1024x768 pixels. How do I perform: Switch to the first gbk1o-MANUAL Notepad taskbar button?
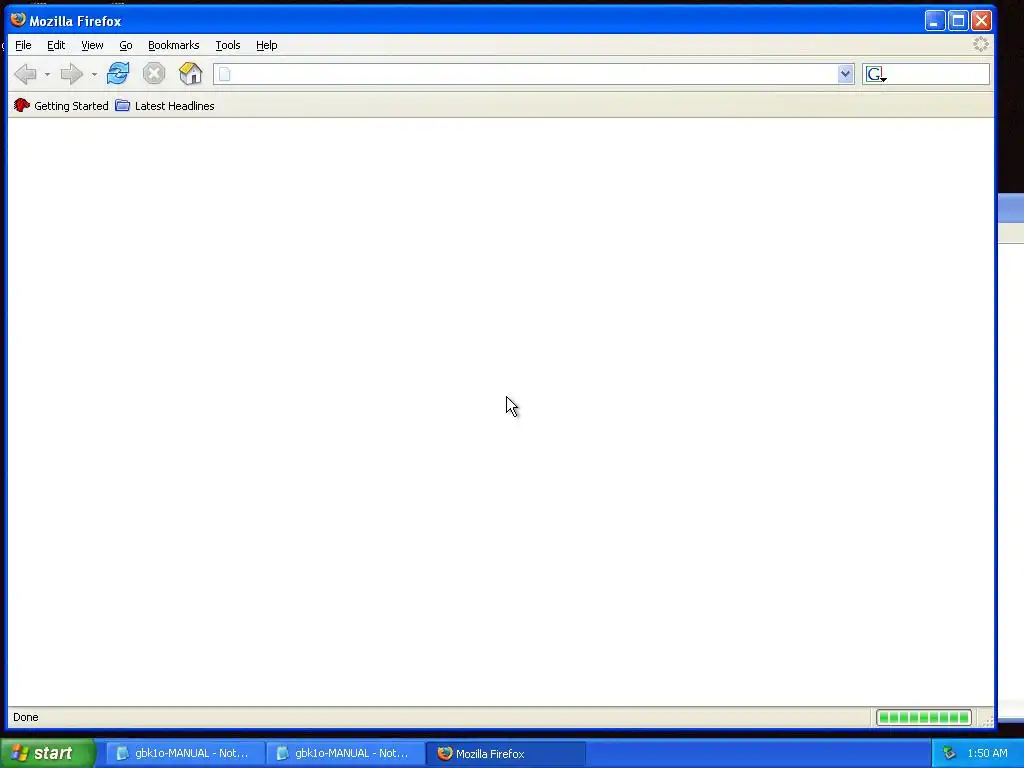[x=185, y=753]
